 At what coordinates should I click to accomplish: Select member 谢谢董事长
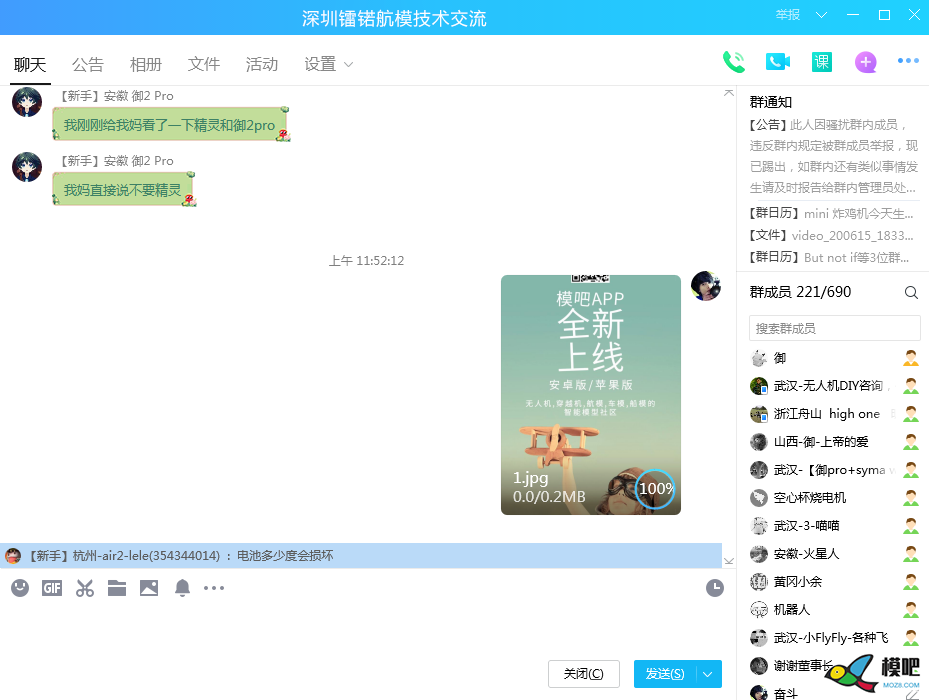(803, 666)
